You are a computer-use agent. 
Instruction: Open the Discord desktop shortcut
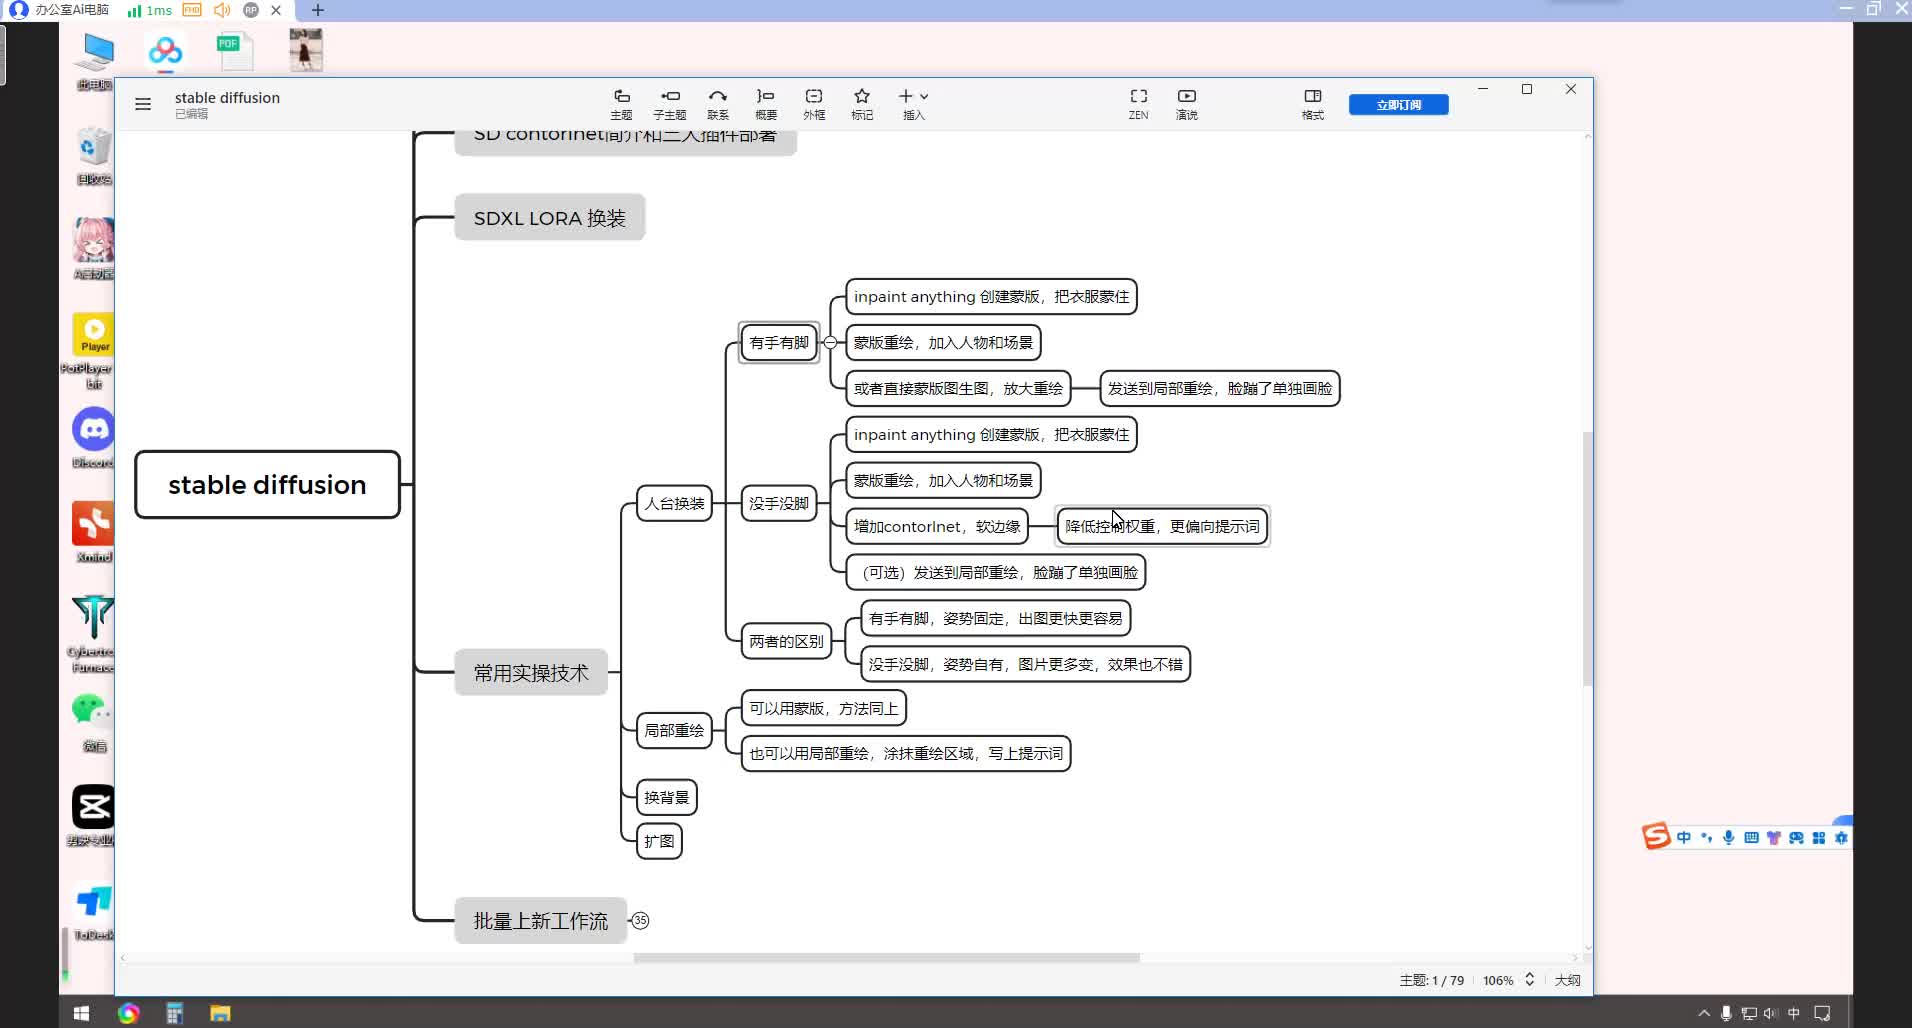click(x=94, y=438)
